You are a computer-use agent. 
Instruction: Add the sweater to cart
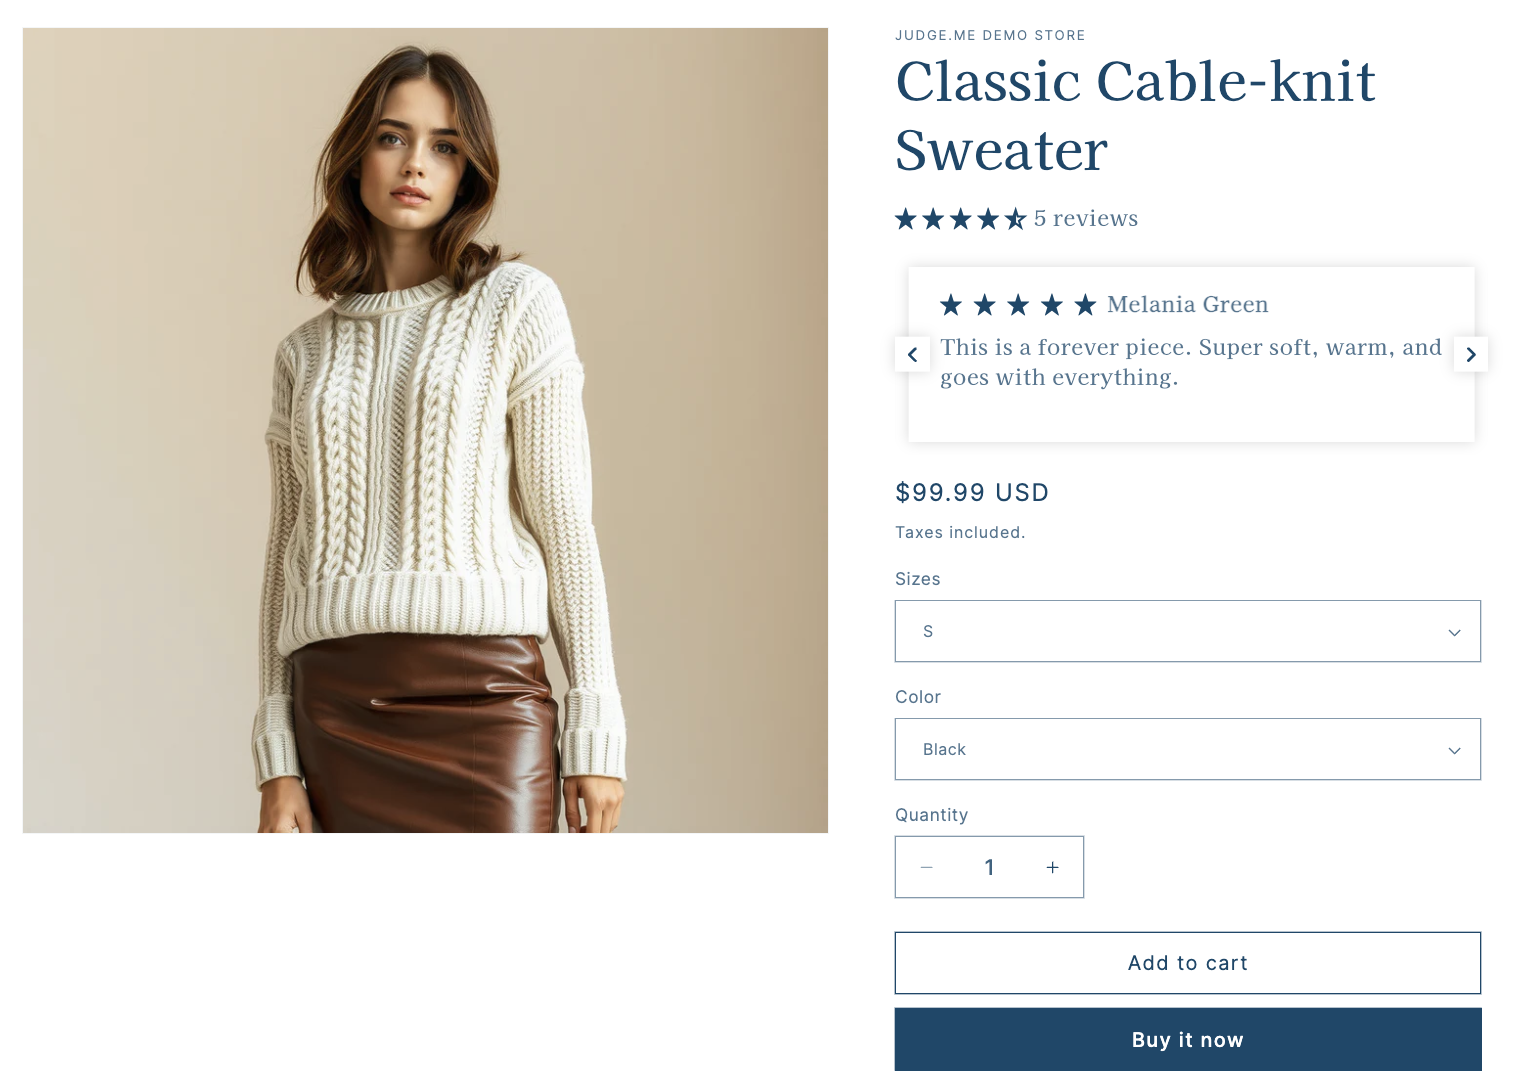[x=1187, y=963]
